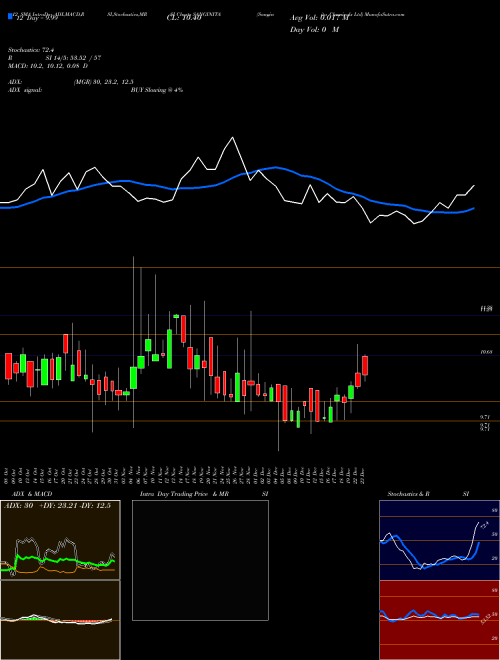Screen dimensions: 500x660
Task: Click the end of the white price line
Action: coord(474,185)
